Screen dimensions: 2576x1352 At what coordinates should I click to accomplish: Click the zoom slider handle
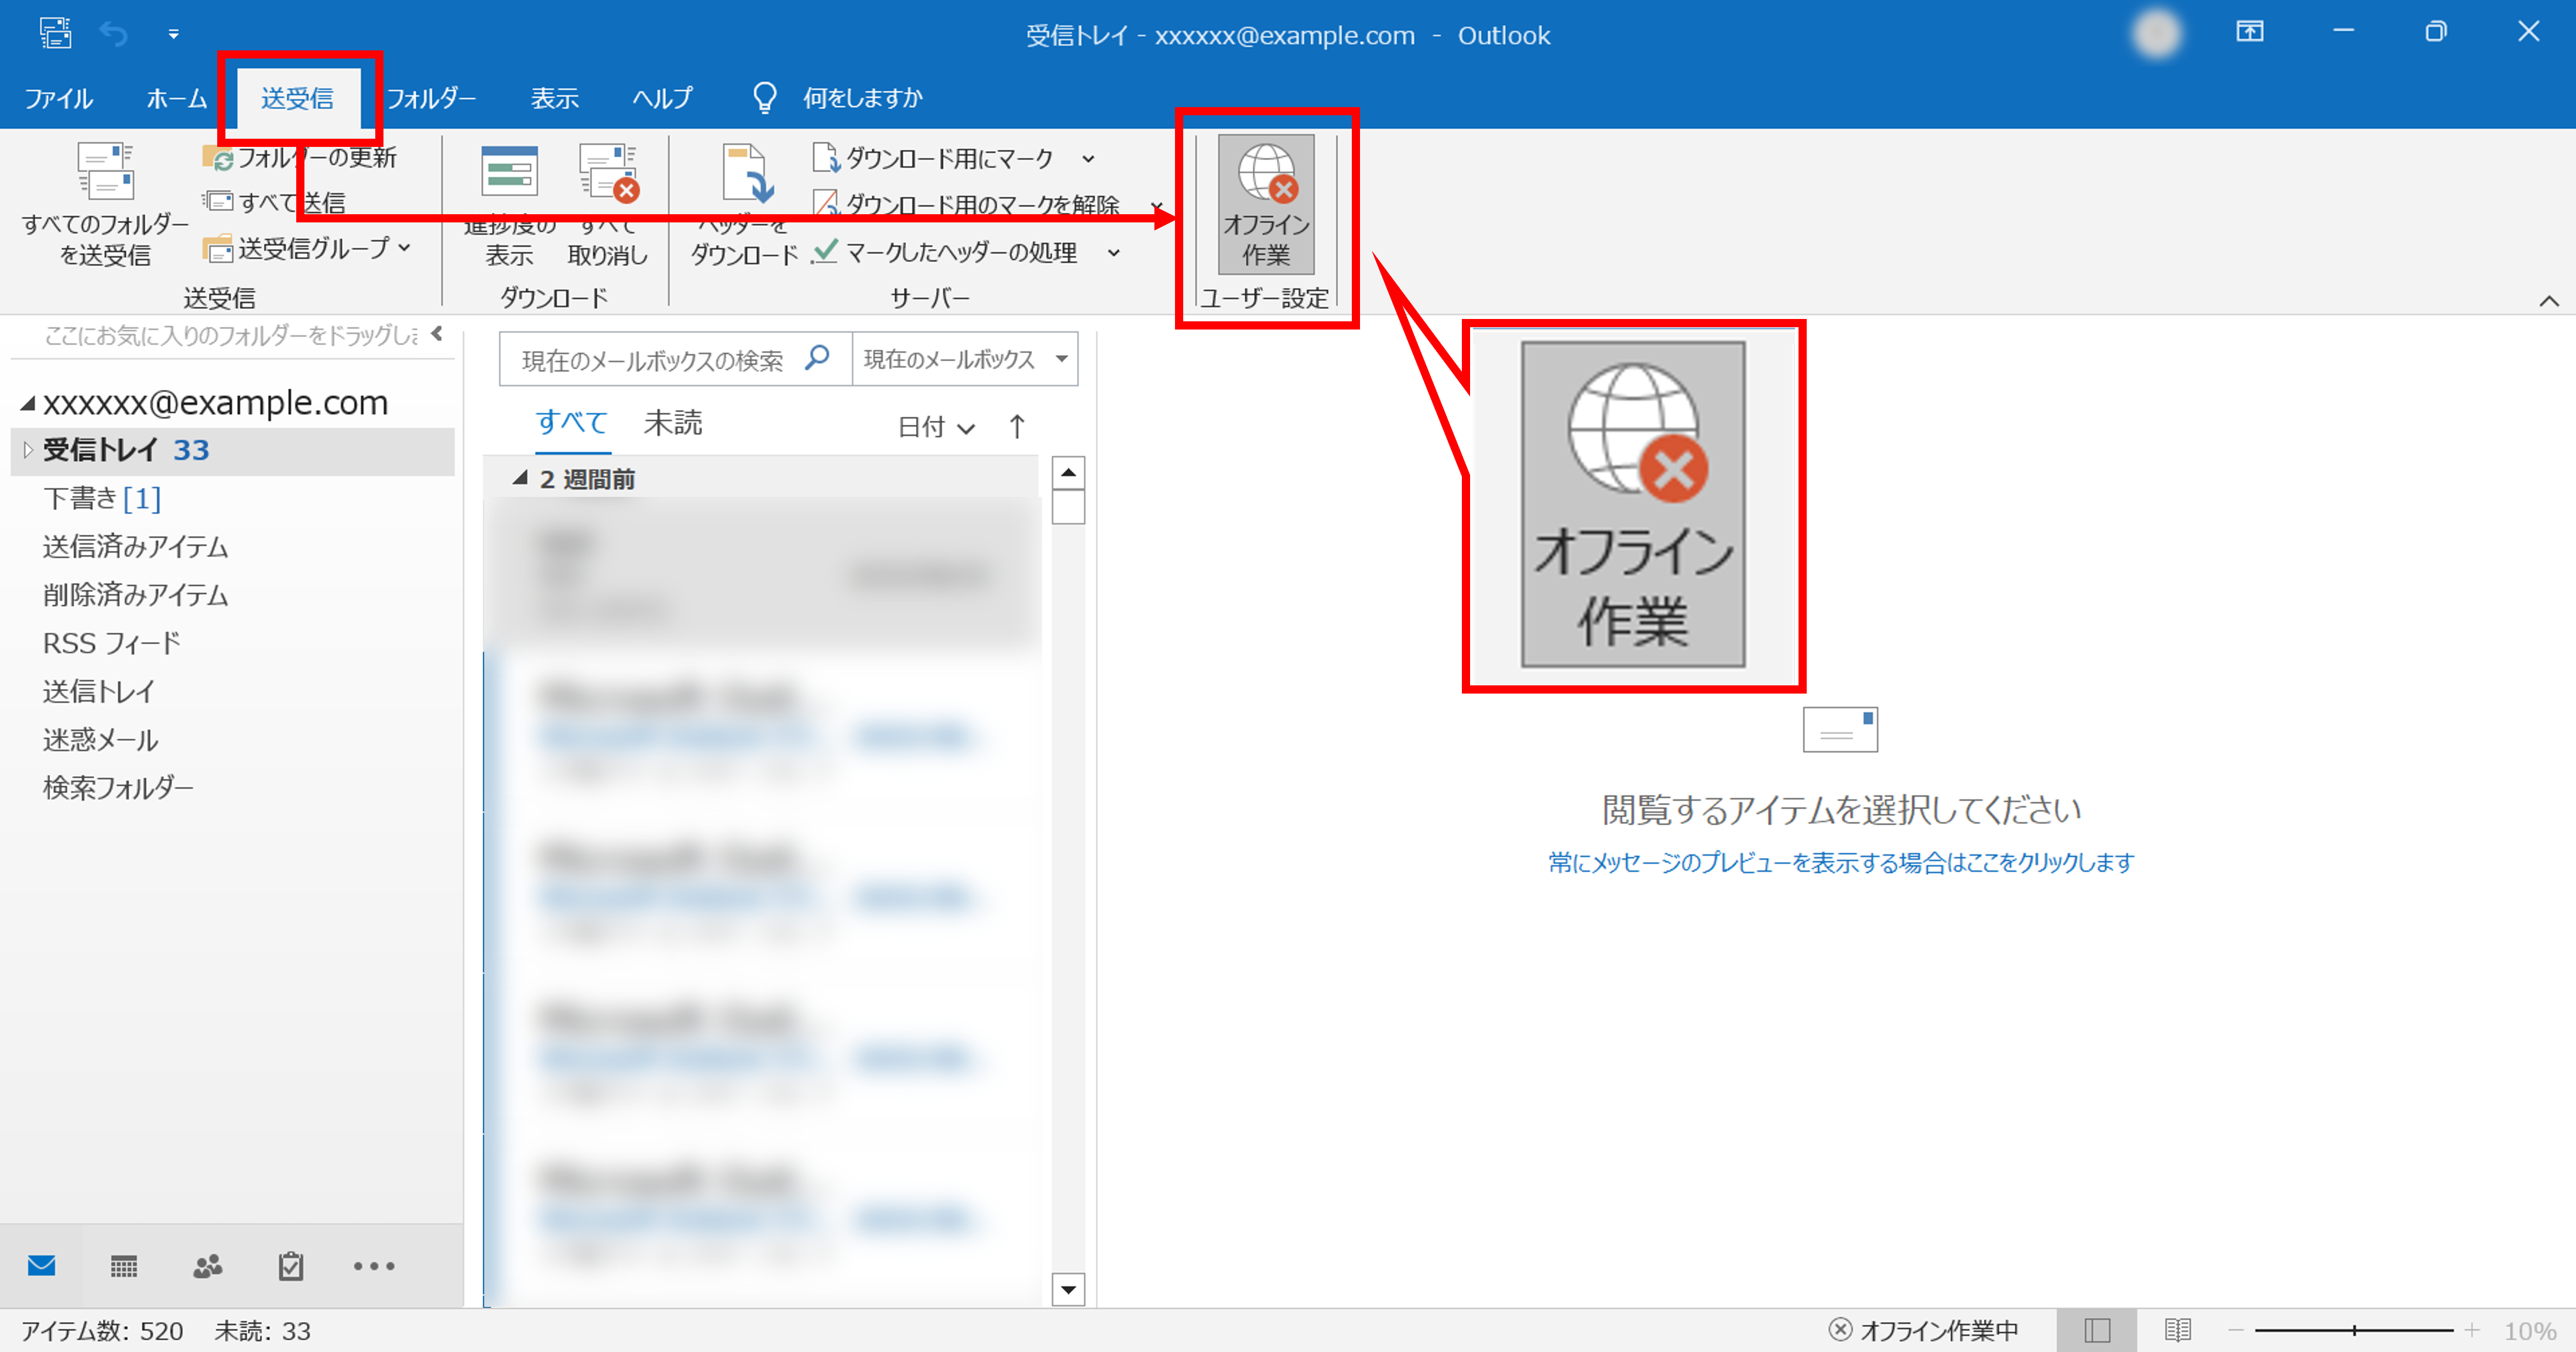click(2354, 1330)
